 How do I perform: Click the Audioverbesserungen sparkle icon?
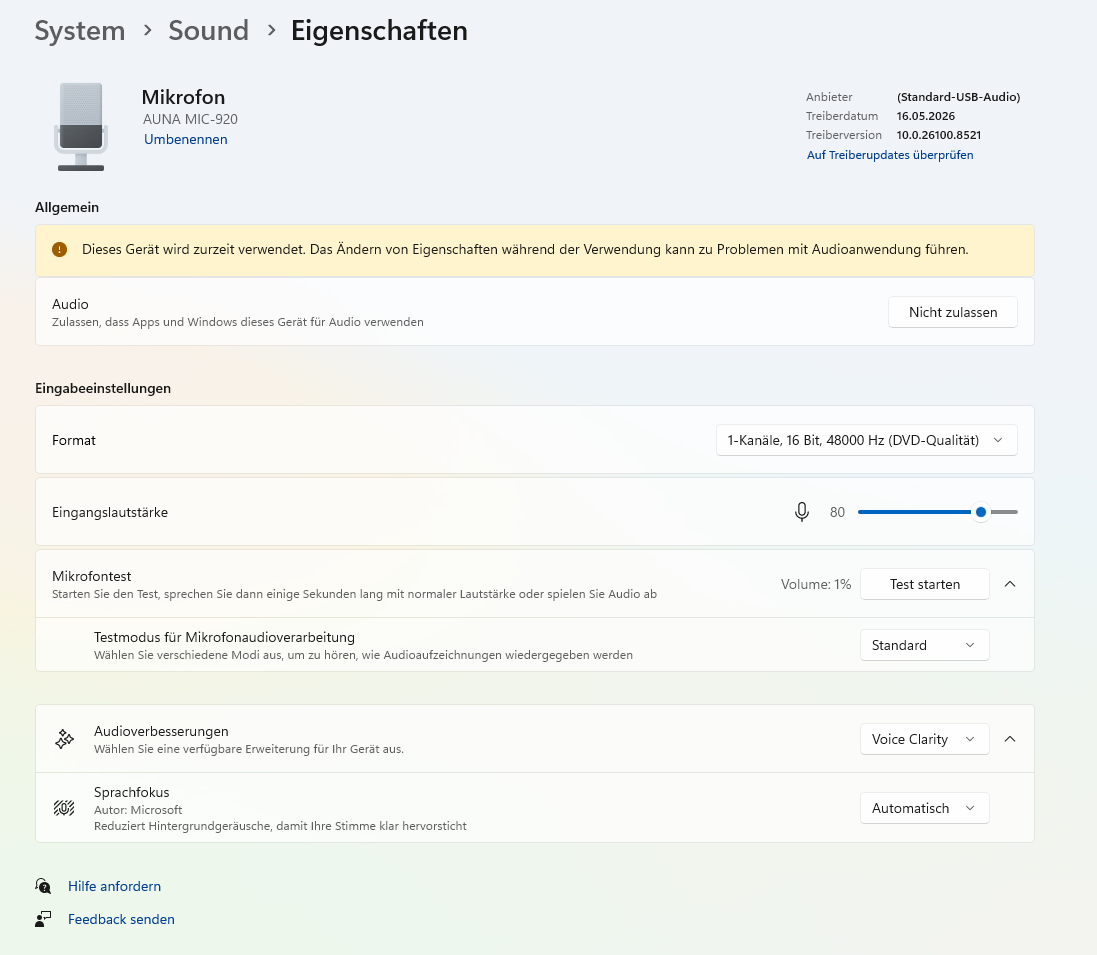coord(64,739)
